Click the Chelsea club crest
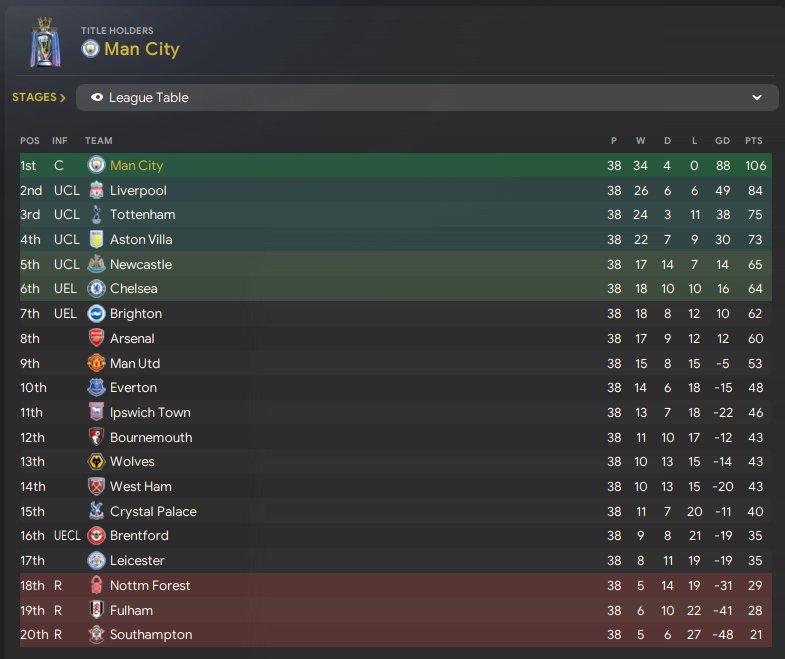 [x=96, y=288]
